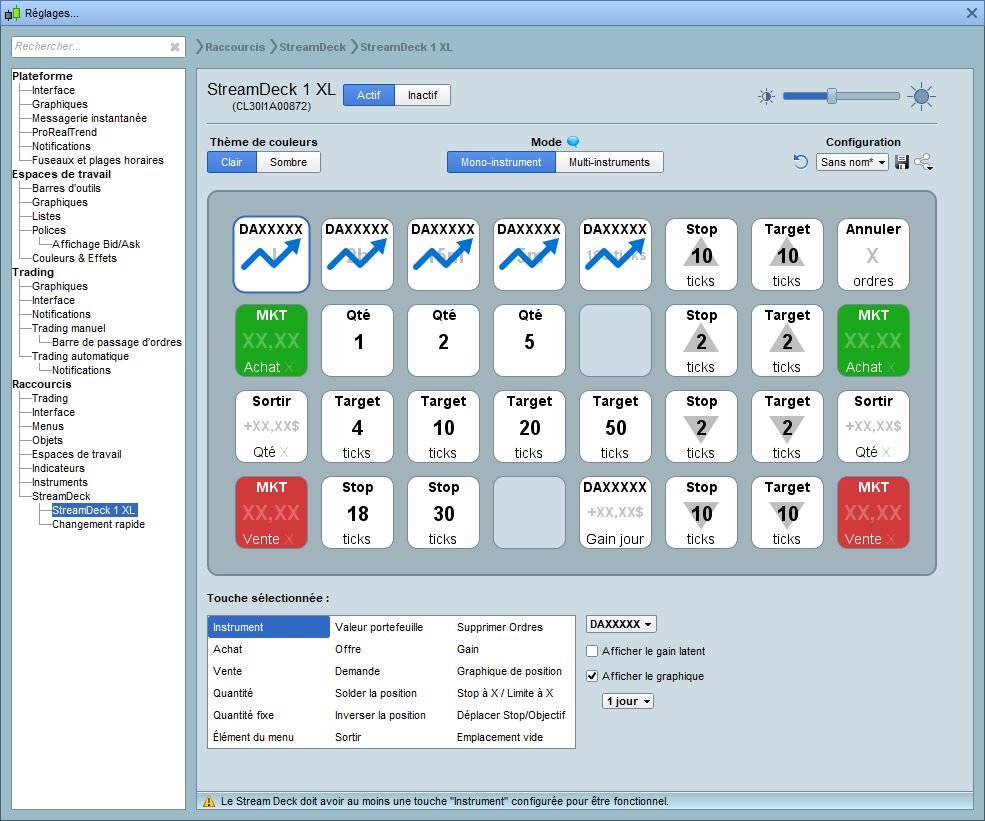Open Changement rapide tree item

tap(98, 524)
